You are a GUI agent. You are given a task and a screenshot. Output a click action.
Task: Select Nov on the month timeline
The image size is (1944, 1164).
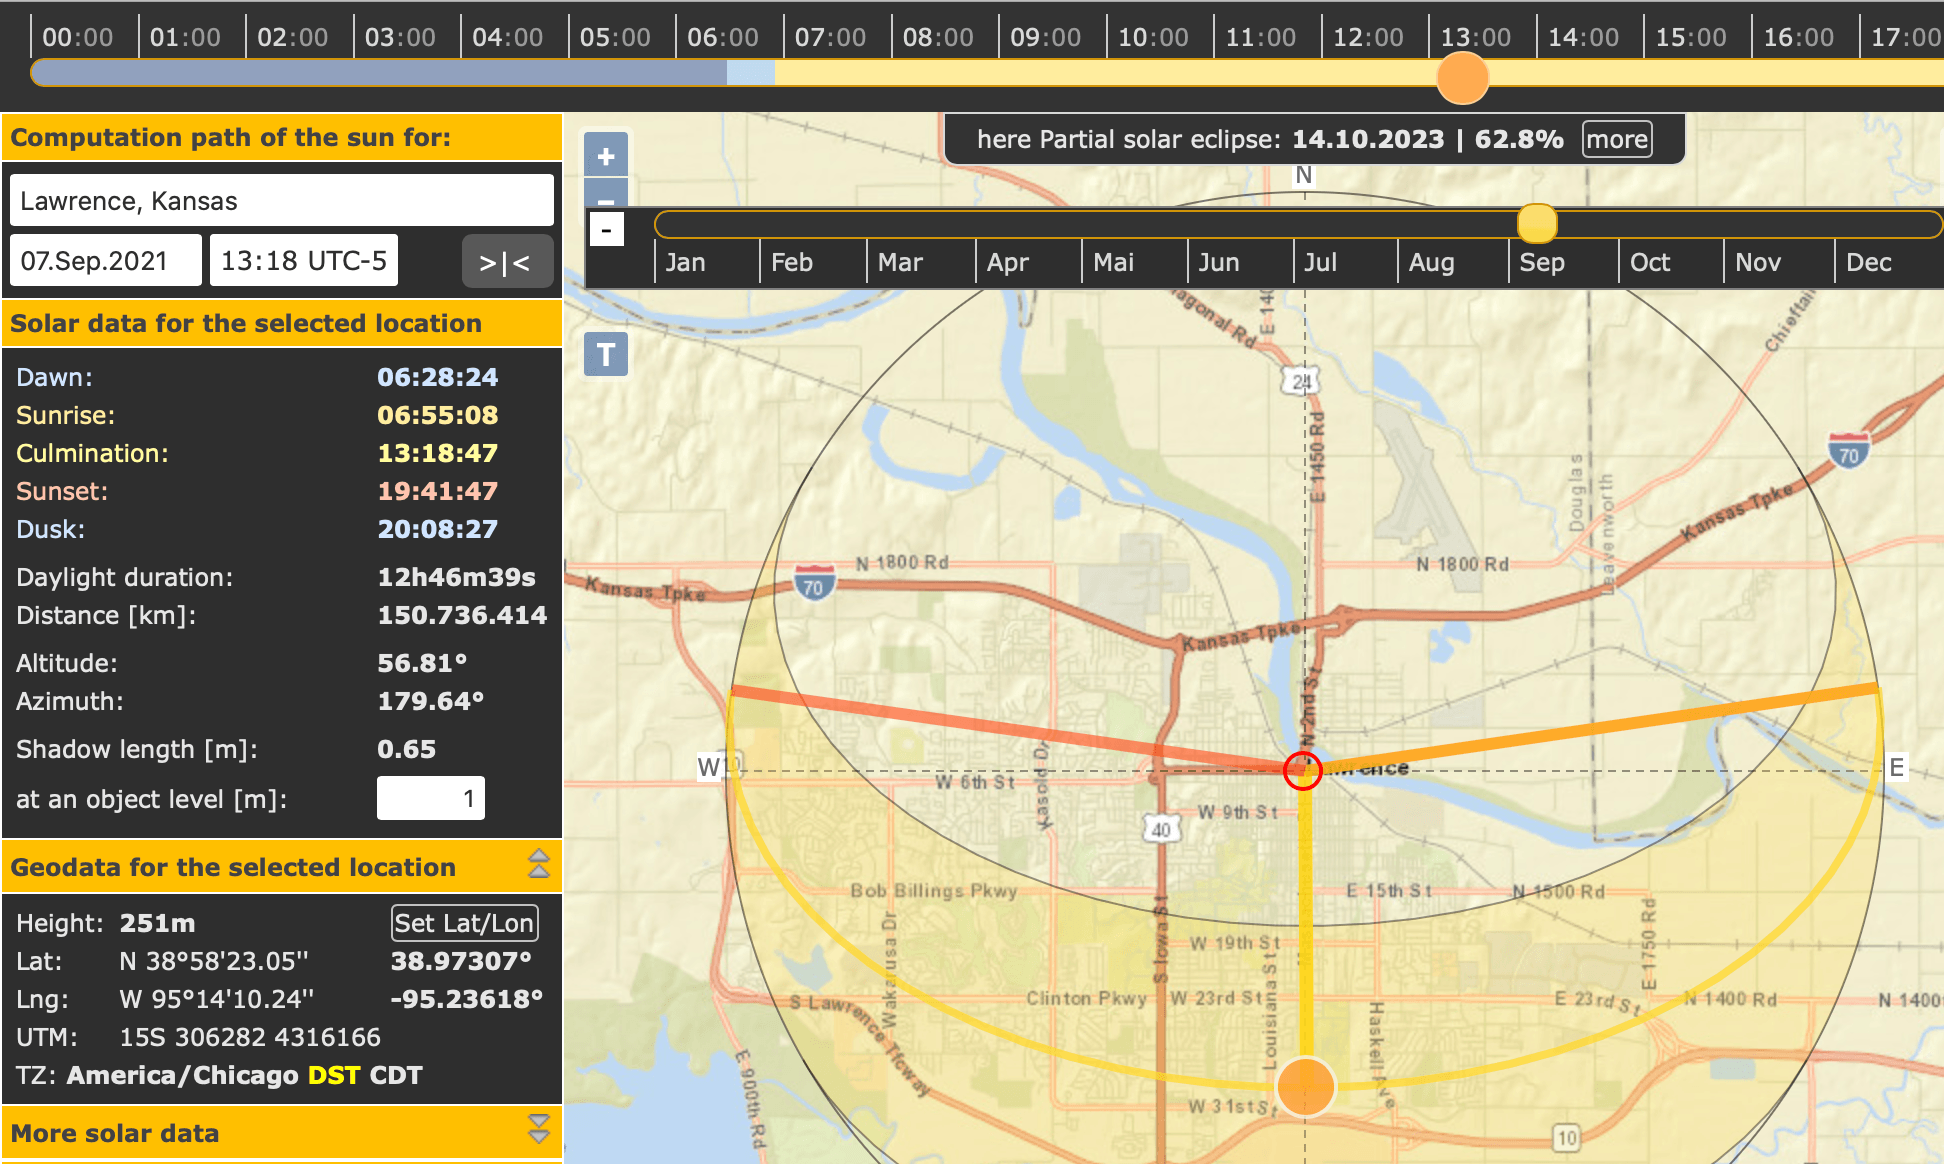coord(1758,263)
